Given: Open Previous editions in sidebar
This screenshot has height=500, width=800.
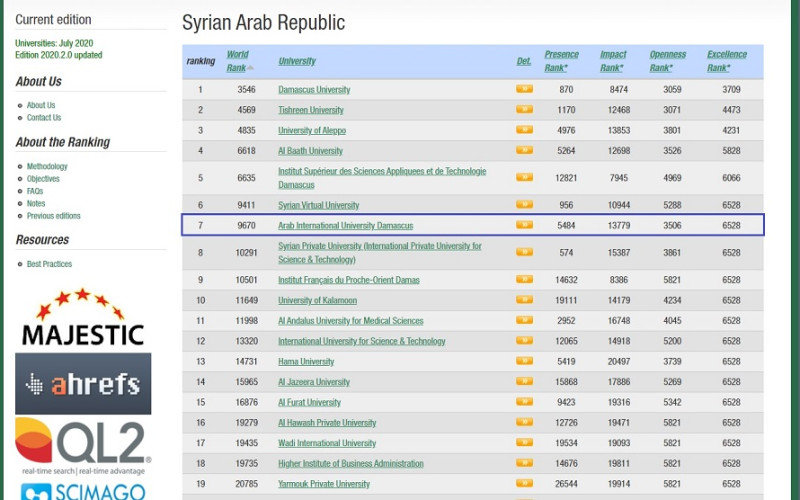Looking at the screenshot, I should click(53, 216).
